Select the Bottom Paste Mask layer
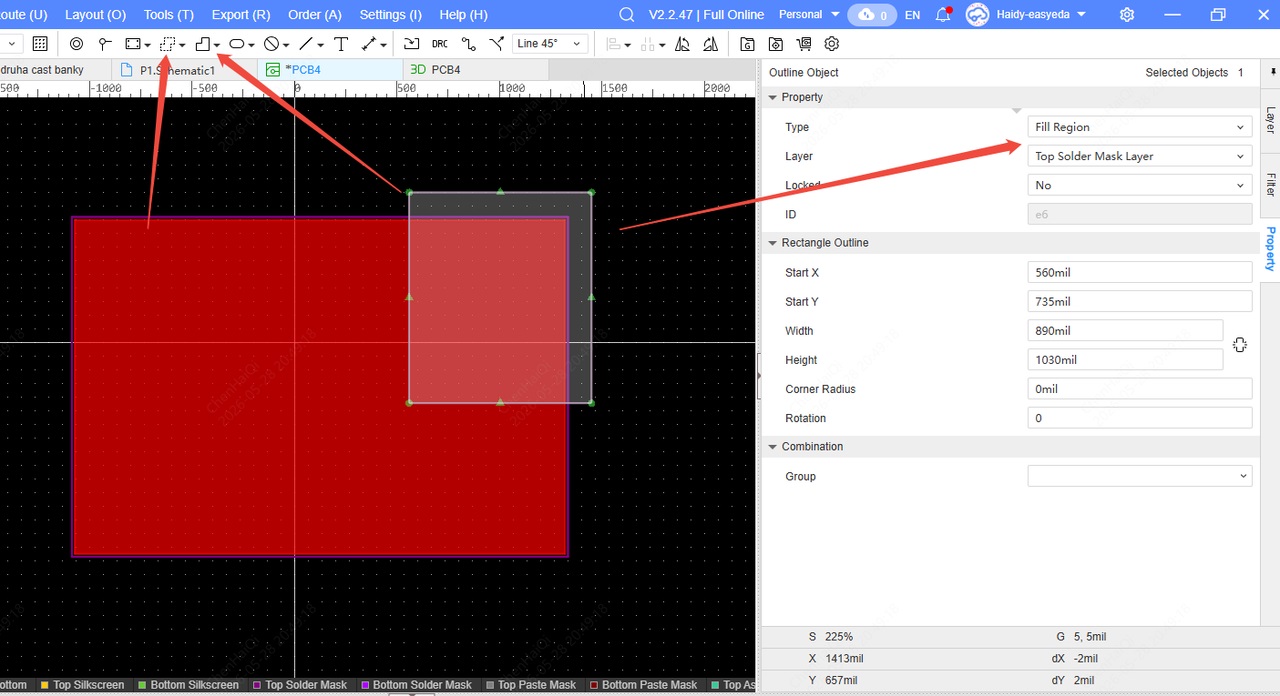The height and width of the screenshot is (696, 1280). pyautogui.click(x=643, y=685)
